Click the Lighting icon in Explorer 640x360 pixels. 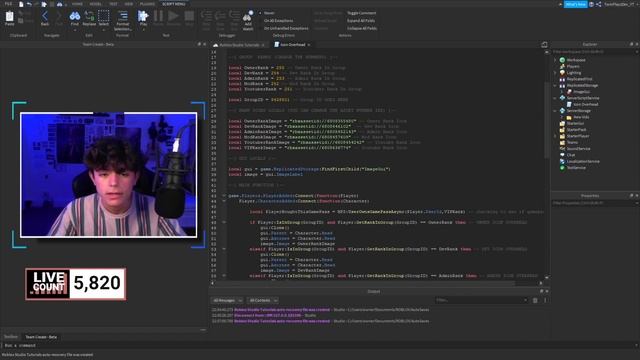[x=562, y=73]
